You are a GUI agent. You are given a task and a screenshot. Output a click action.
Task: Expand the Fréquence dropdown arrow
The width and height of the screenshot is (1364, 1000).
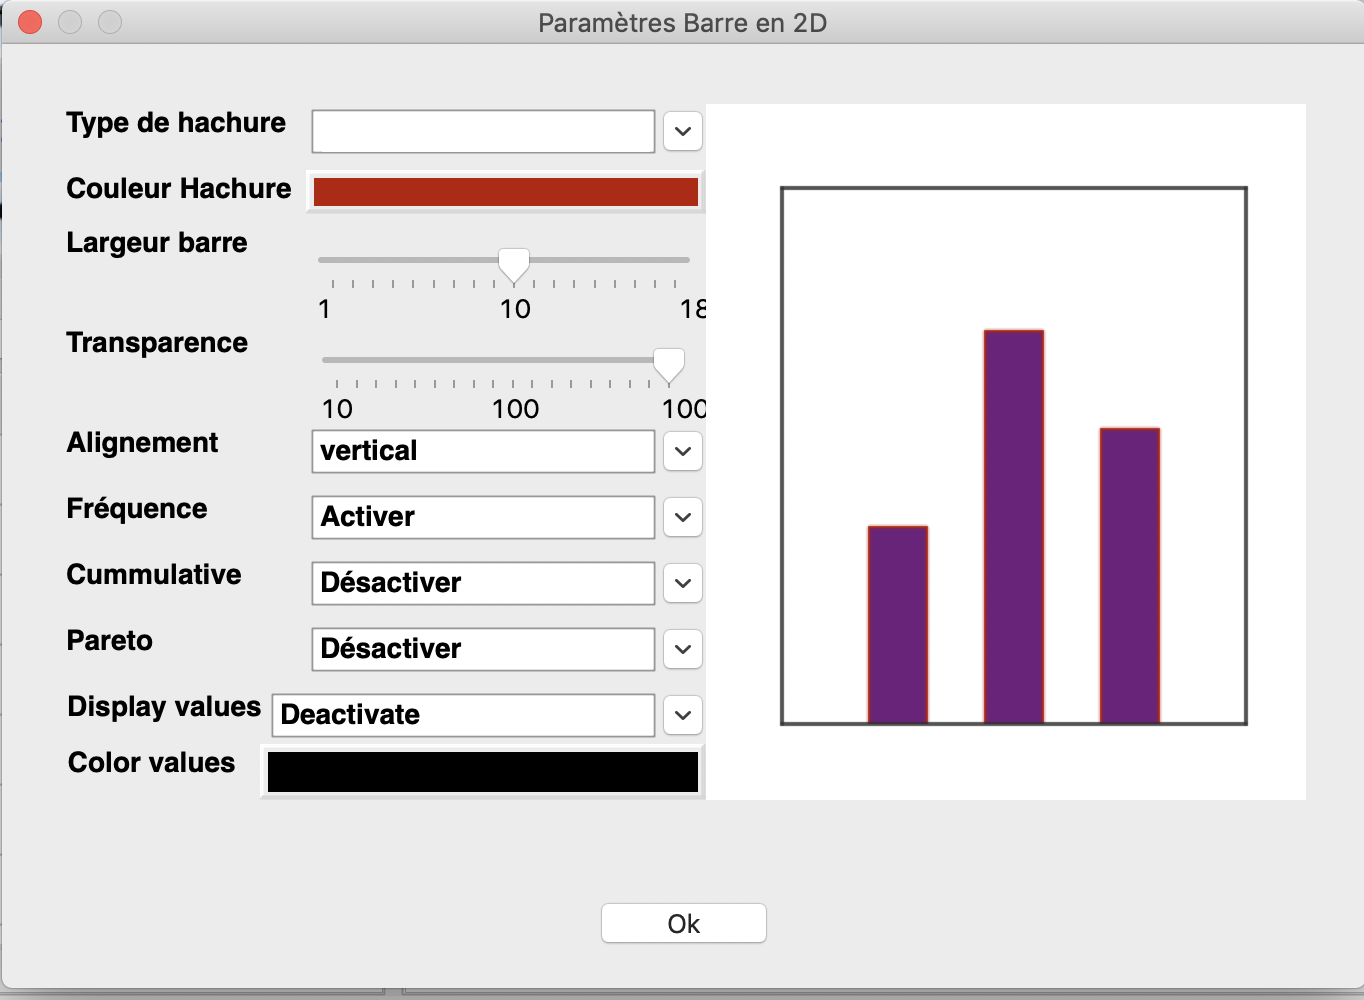(x=683, y=517)
